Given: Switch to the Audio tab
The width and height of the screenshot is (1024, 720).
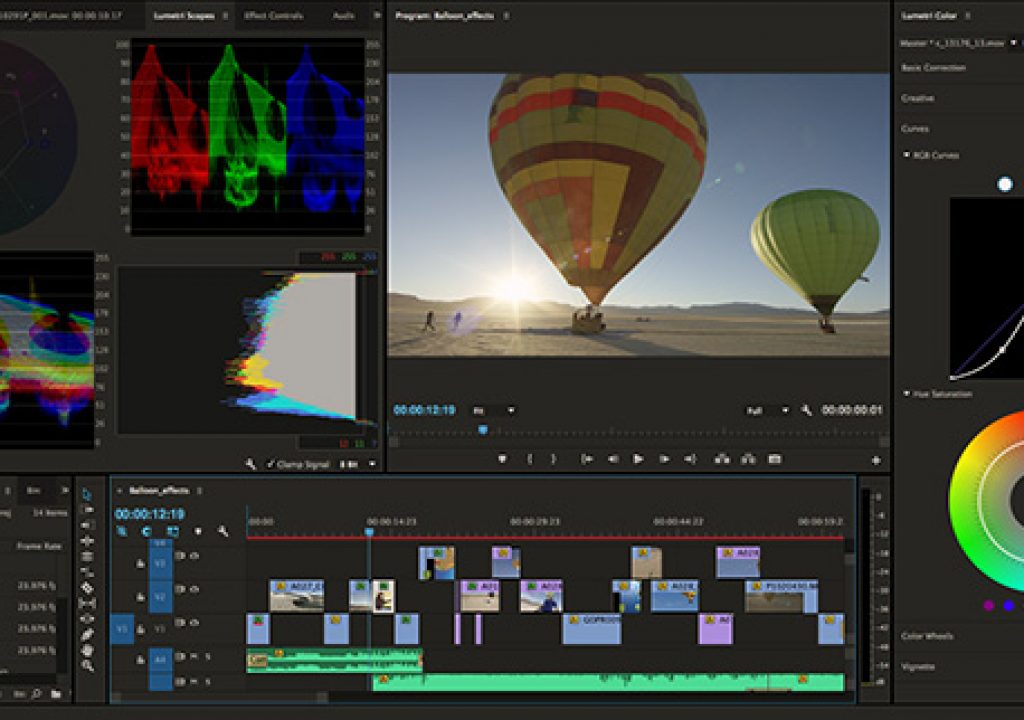Looking at the screenshot, I should pos(344,16).
